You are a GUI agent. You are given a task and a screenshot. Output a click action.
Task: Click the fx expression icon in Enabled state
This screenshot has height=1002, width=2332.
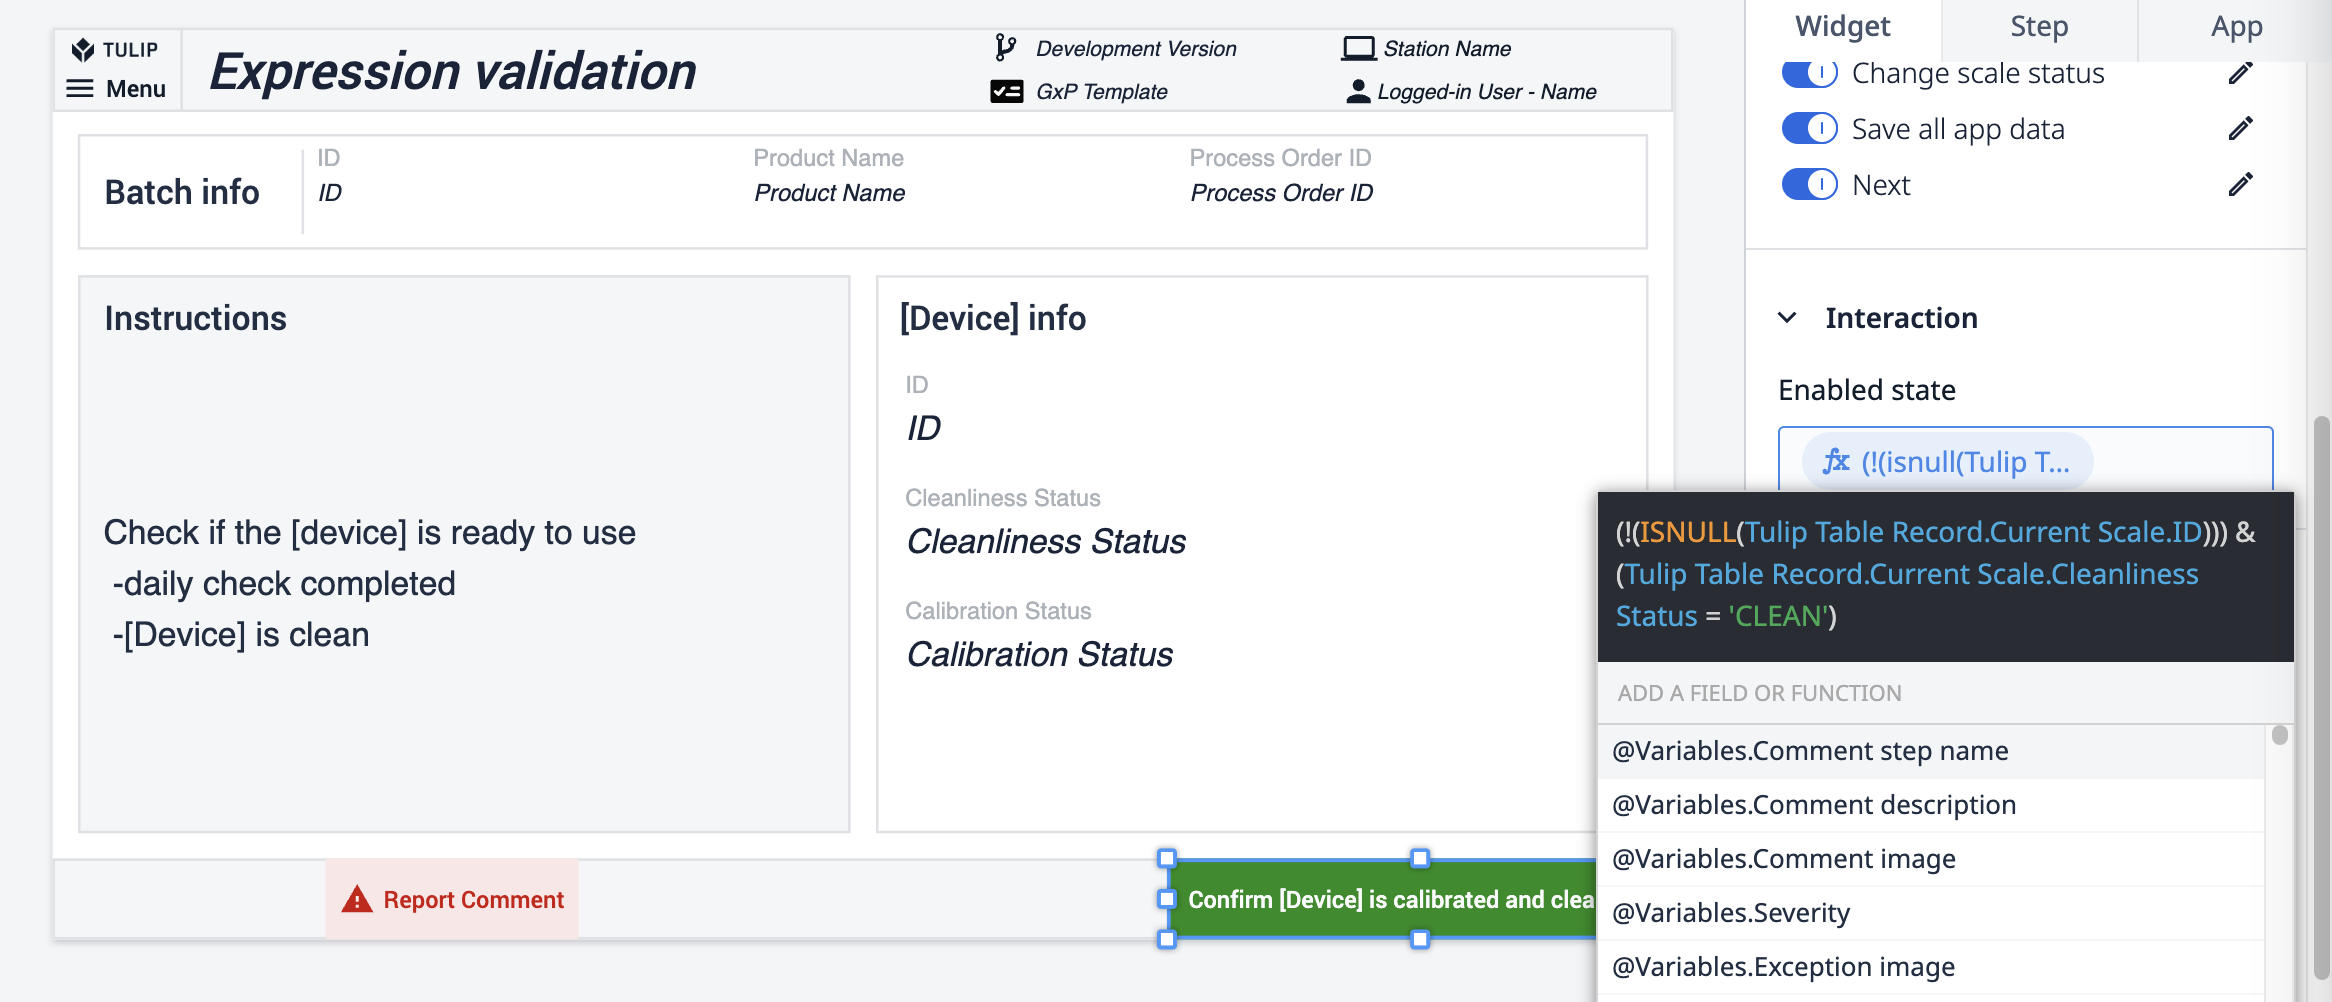tap(1836, 461)
